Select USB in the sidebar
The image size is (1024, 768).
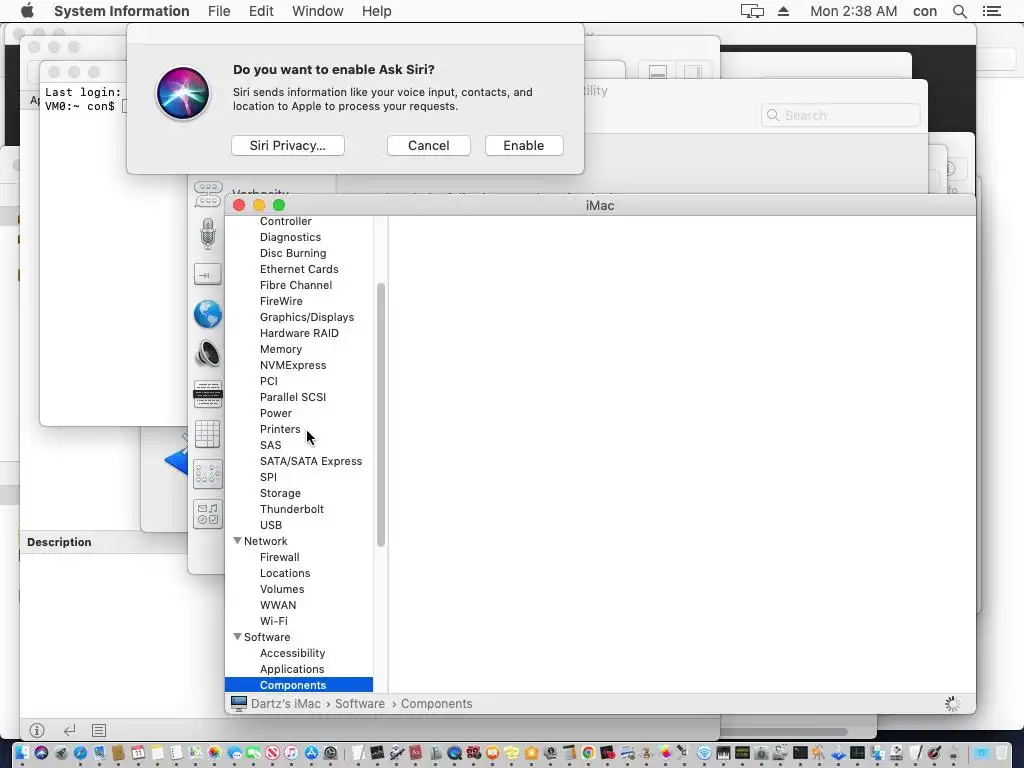[271, 525]
